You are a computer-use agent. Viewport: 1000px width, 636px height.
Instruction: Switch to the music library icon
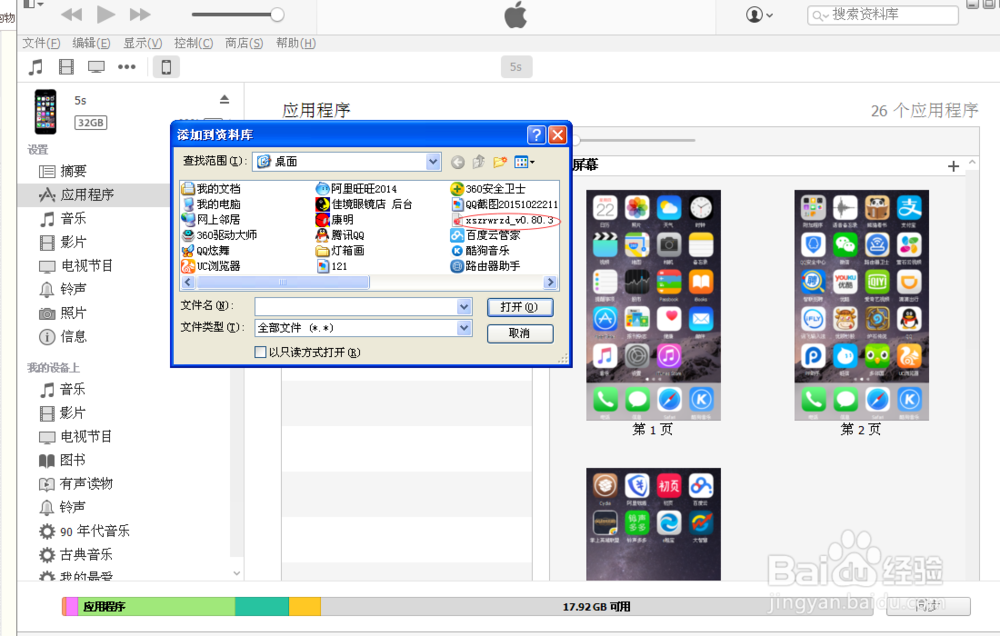36,67
